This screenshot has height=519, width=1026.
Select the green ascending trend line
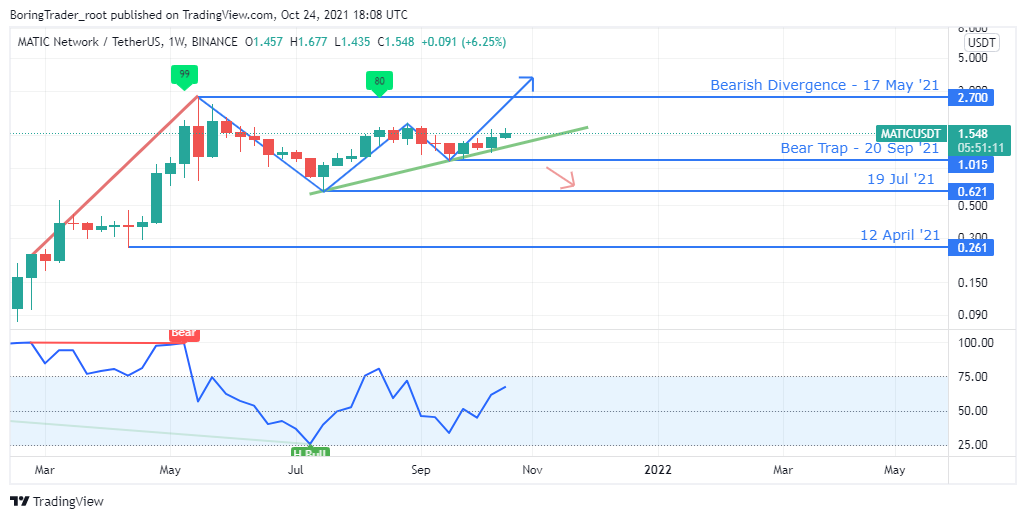[x=450, y=160]
